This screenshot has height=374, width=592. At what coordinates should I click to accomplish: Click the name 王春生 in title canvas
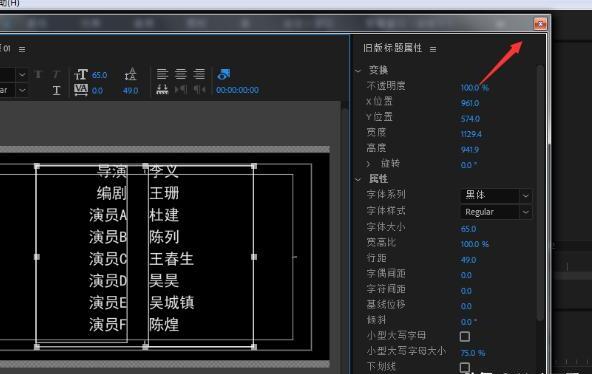coord(171,259)
